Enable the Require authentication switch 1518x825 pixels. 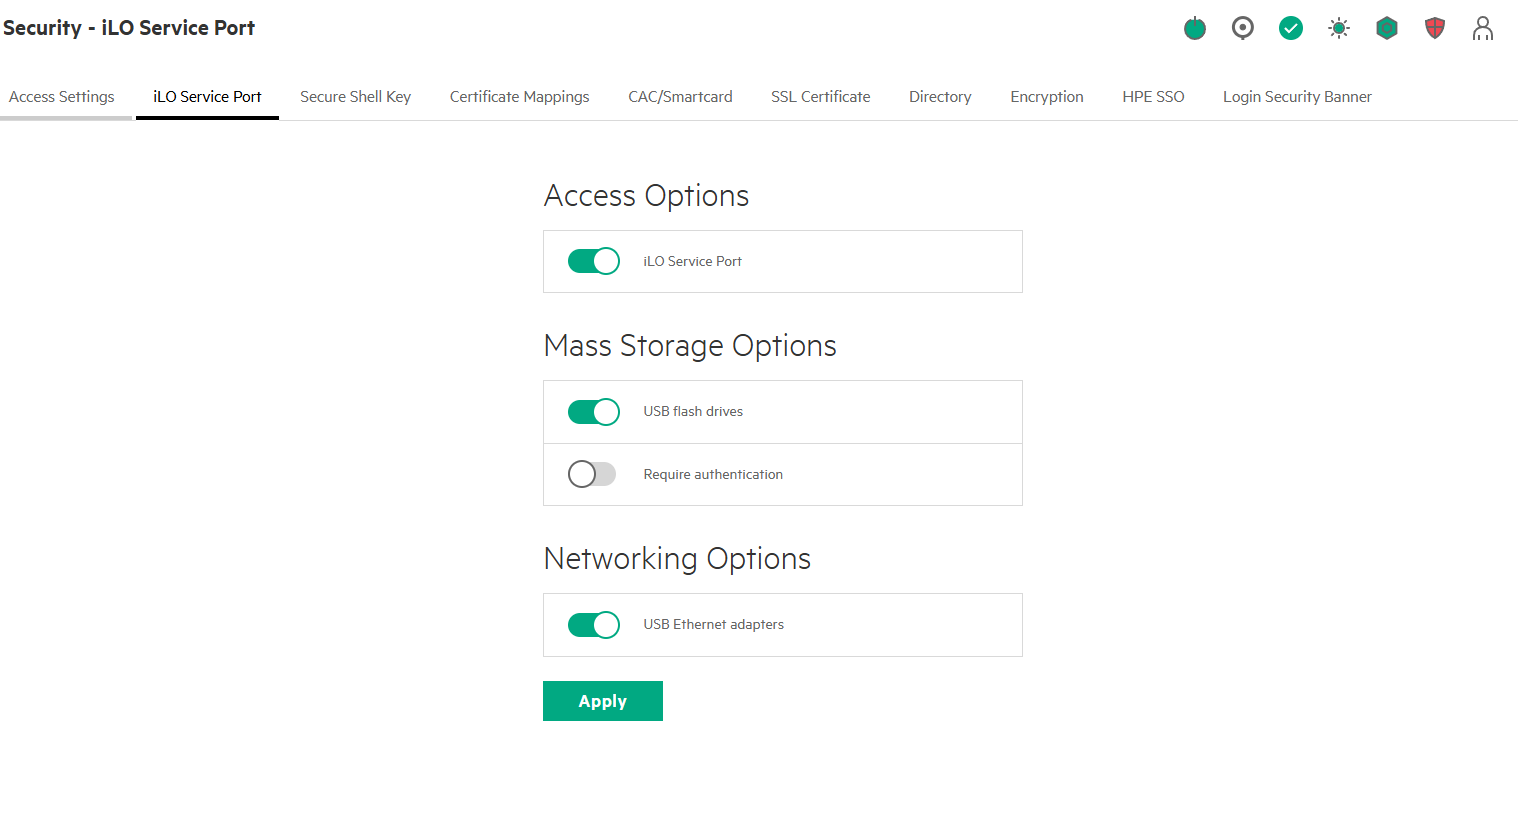(592, 474)
